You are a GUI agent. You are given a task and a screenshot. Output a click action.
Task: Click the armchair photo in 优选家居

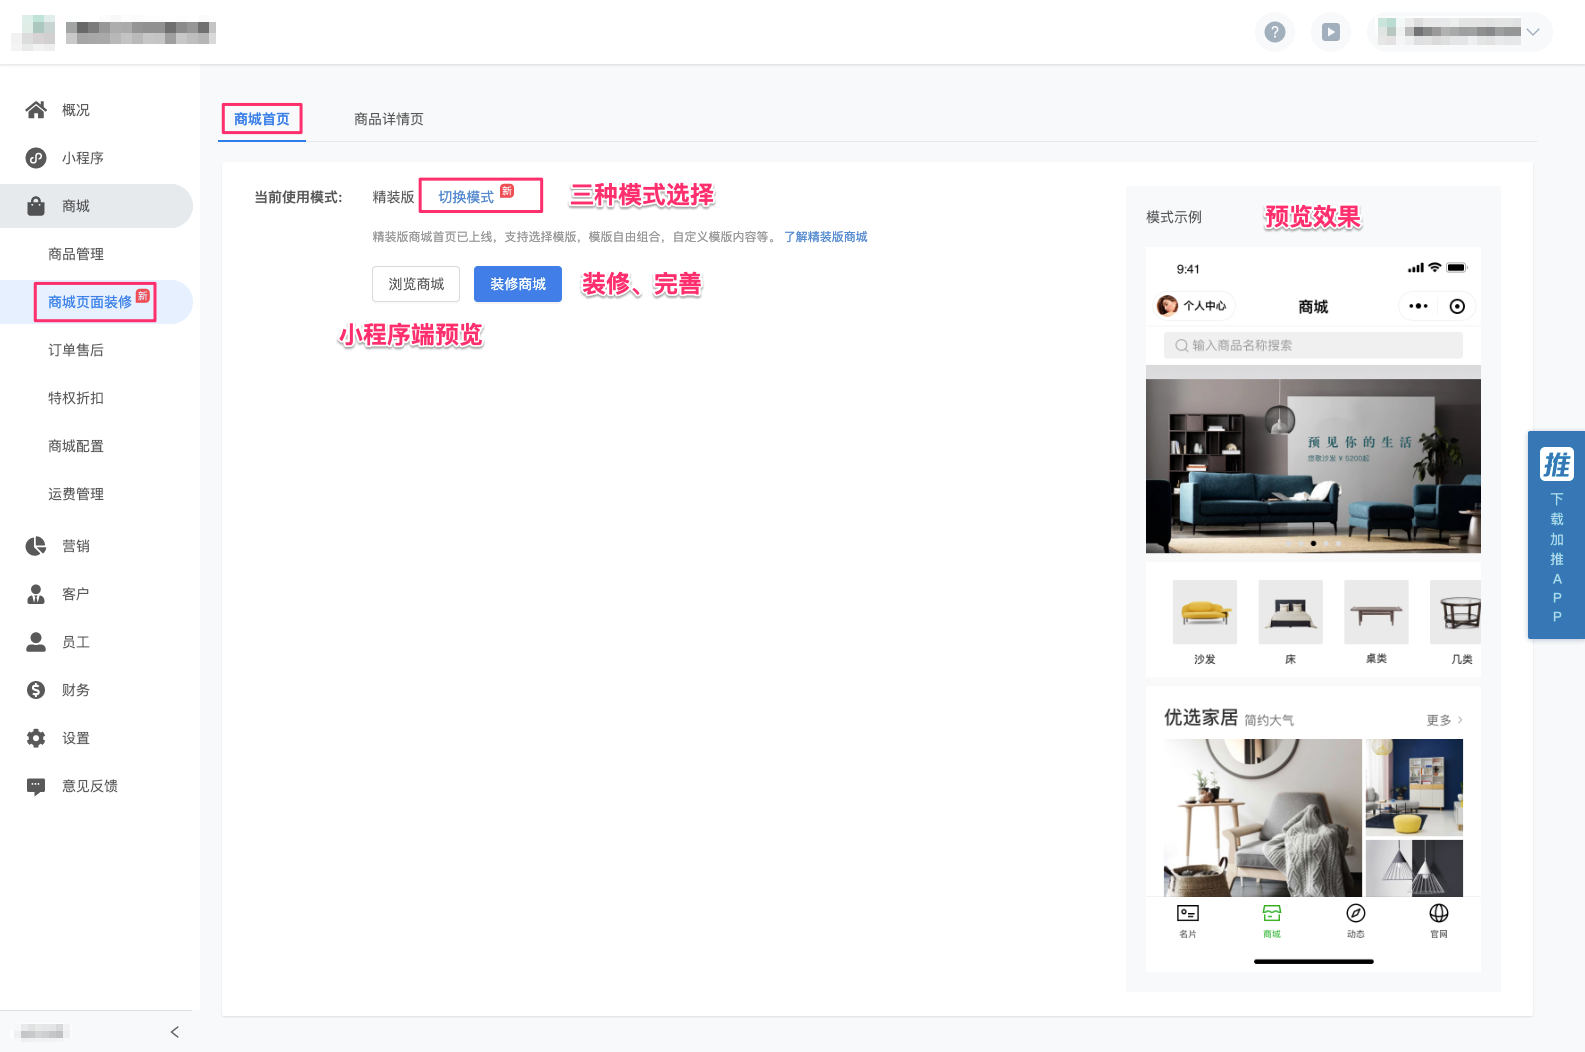point(1263,818)
